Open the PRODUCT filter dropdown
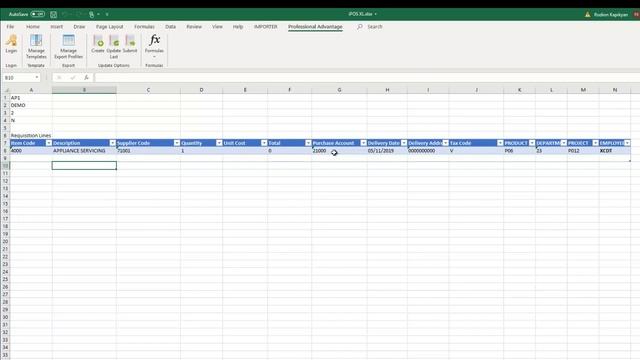This screenshot has height=360, width=640. click(x=532, y=143)
